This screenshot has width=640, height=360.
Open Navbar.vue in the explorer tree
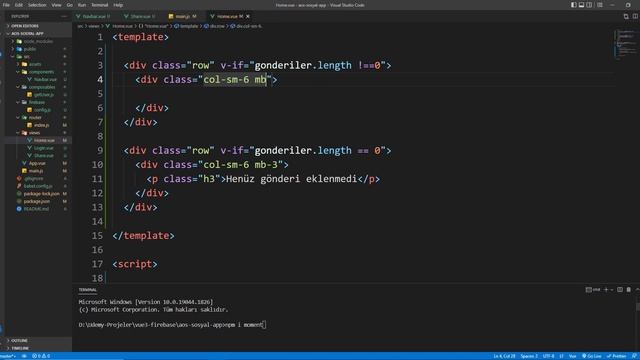point(45,79)
